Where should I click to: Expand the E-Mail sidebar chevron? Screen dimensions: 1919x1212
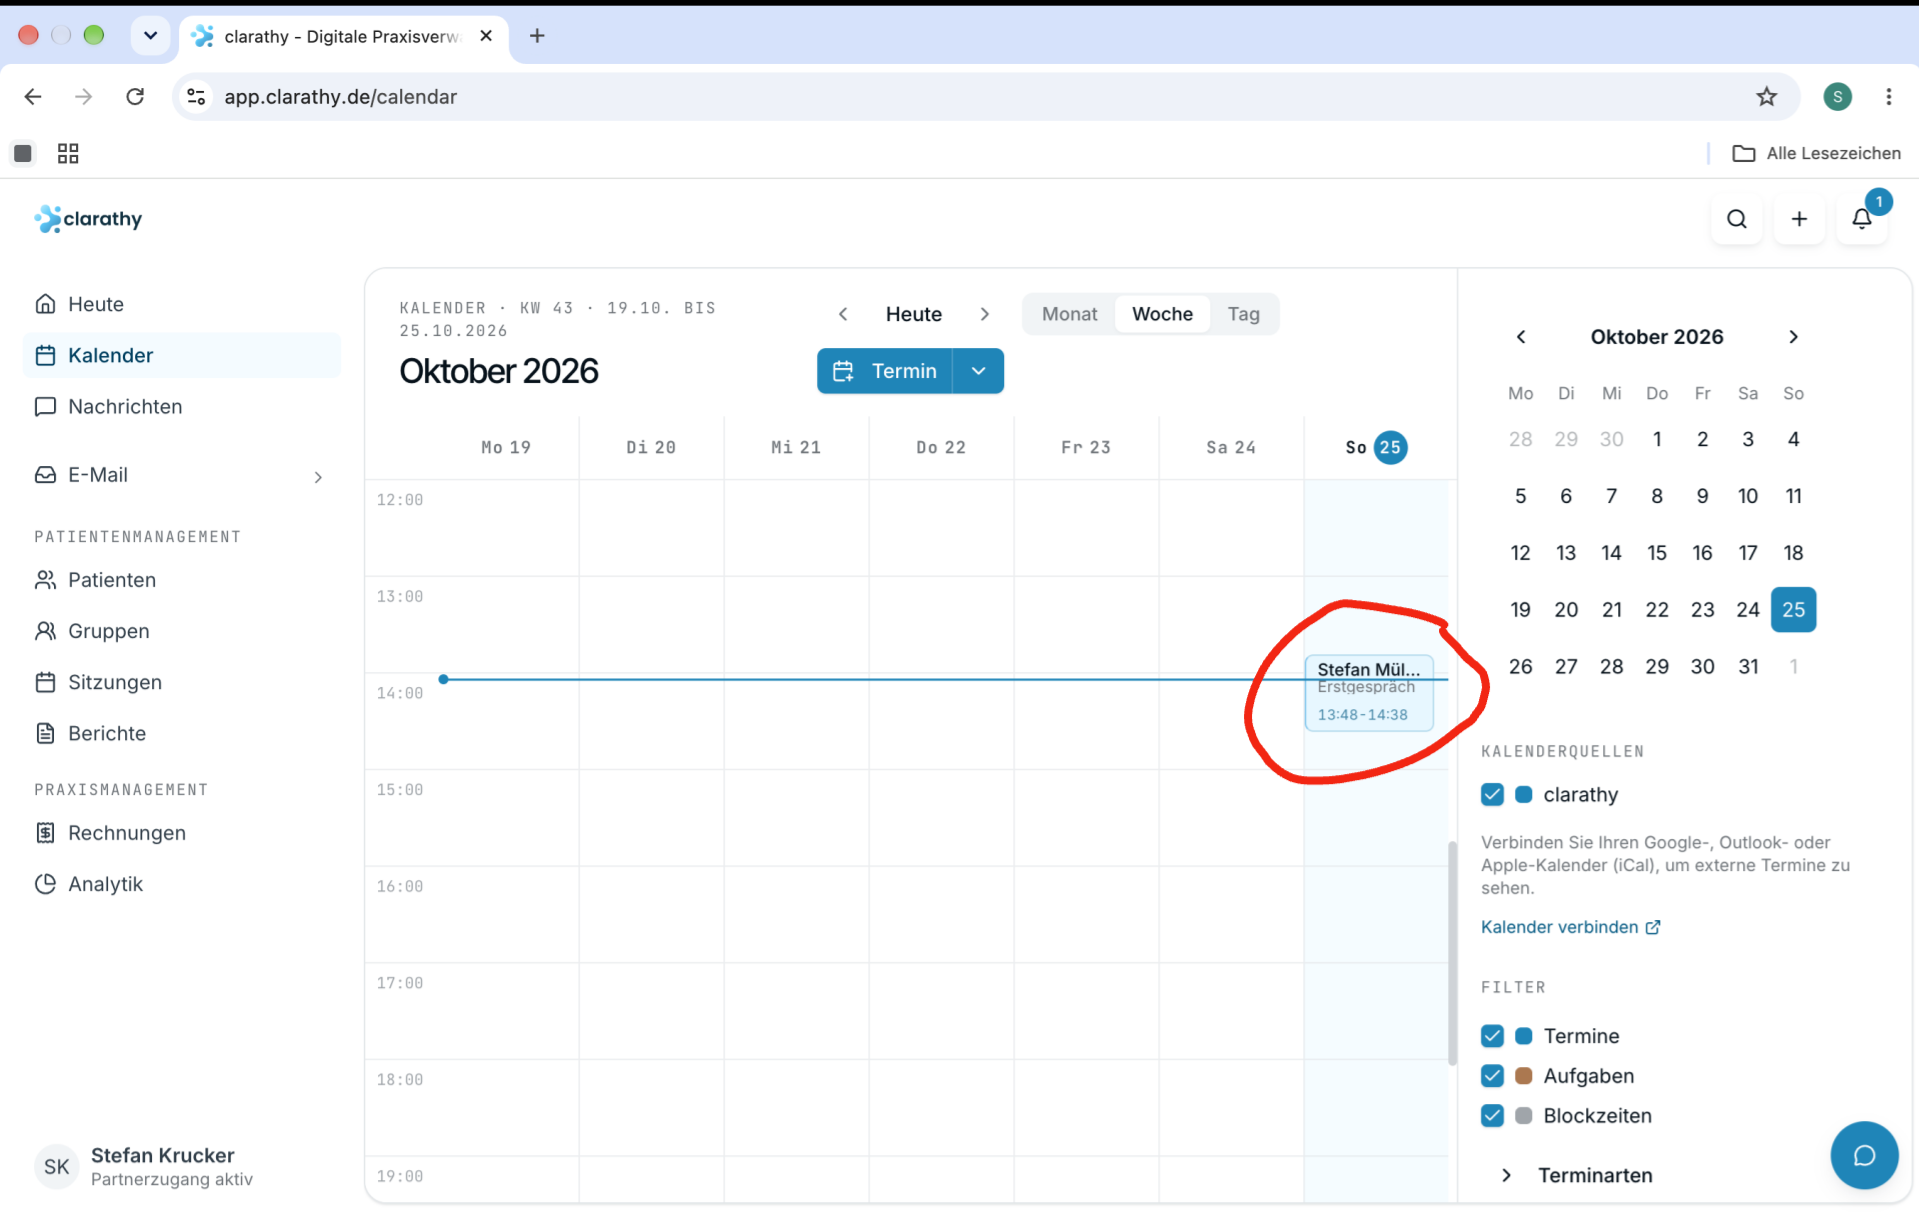pos(318,477)
